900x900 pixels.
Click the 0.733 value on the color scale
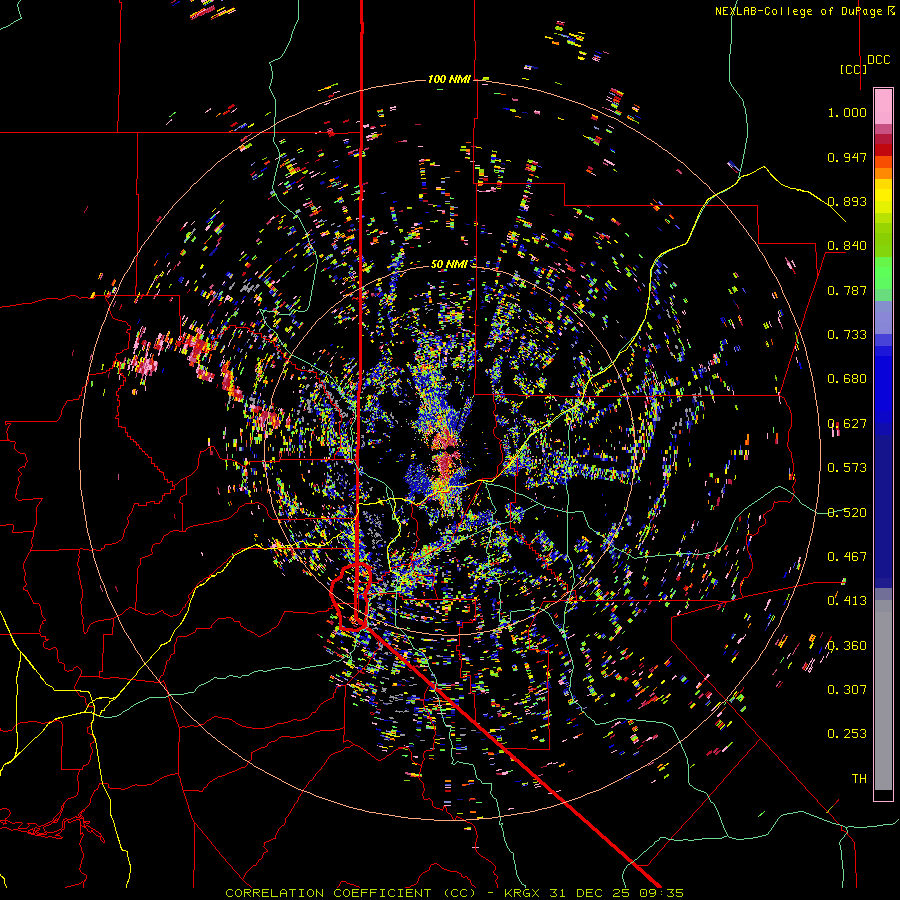(847, 335)
